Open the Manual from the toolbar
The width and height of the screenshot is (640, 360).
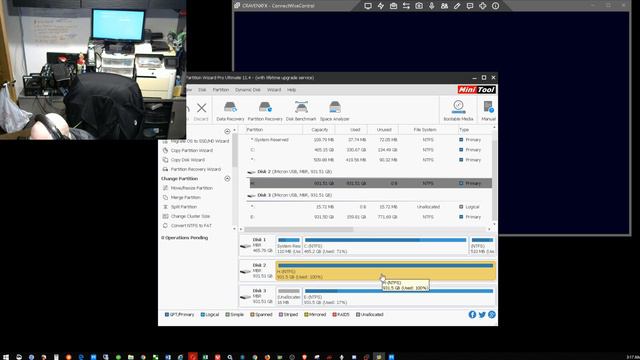click(488, 111)
